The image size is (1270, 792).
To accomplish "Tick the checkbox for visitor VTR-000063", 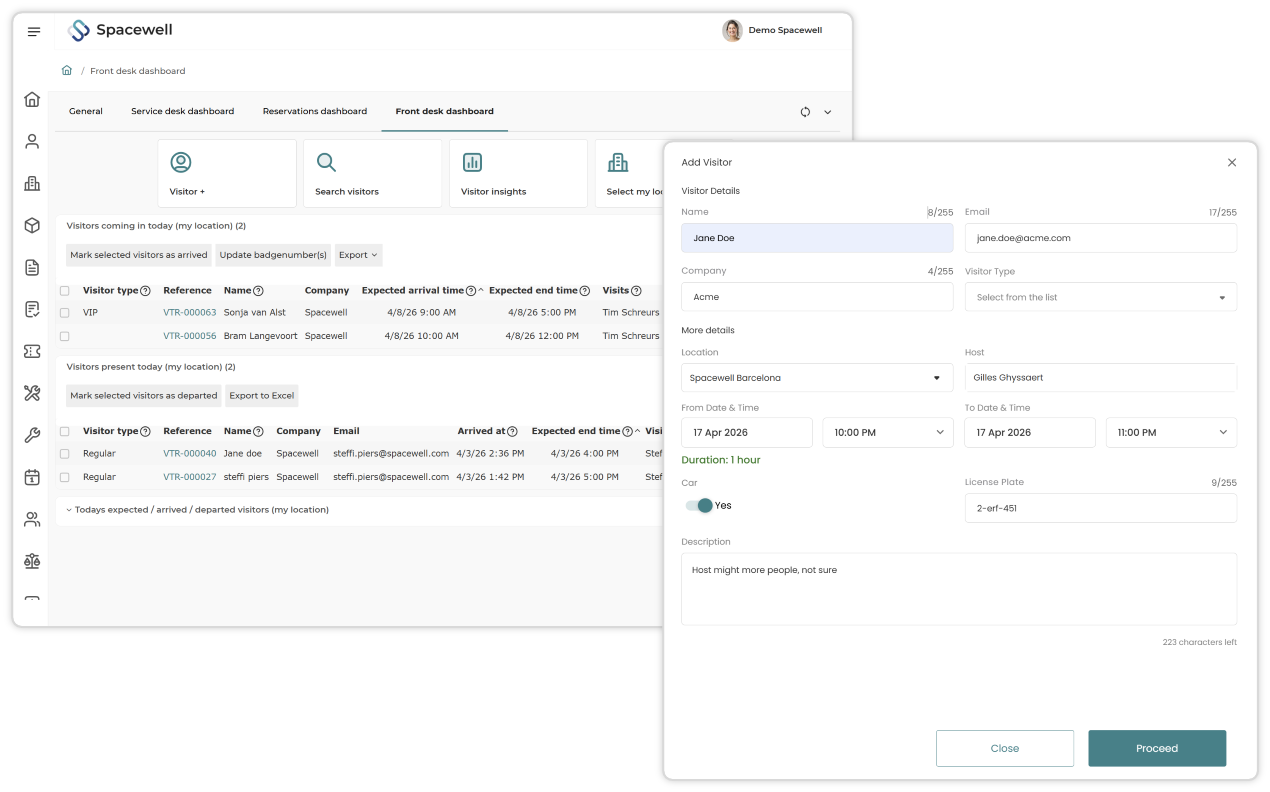I will (x=65, y=313).
